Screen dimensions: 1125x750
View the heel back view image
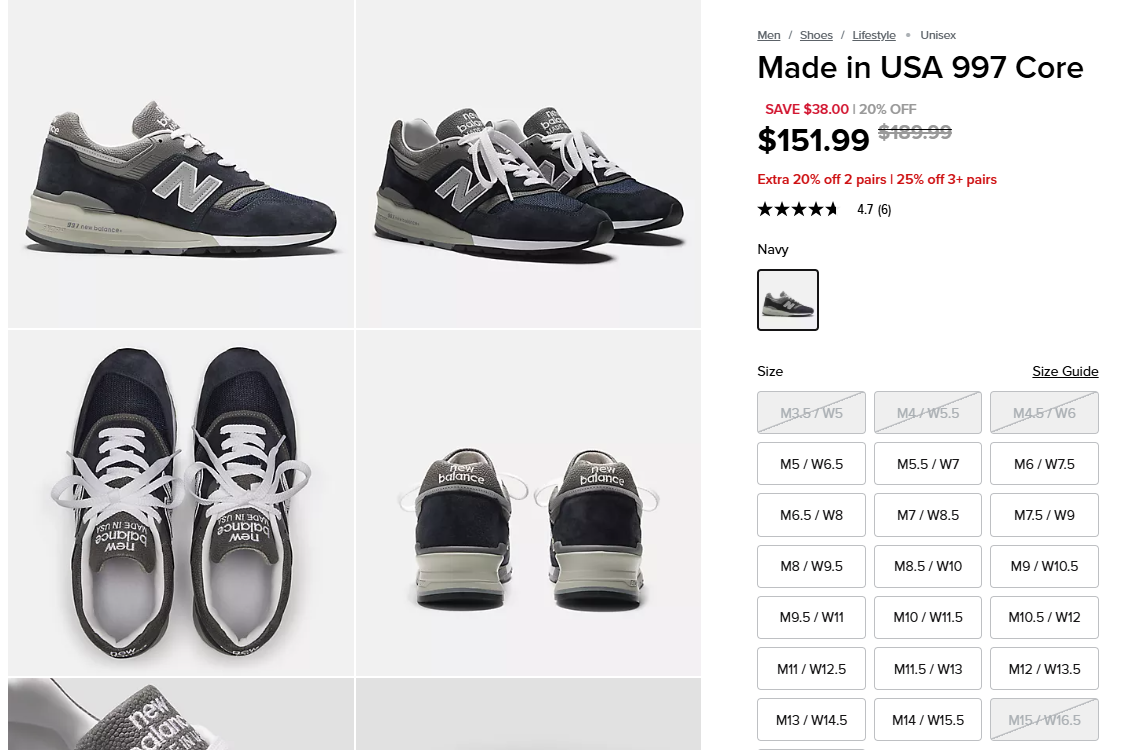point(528,503)
